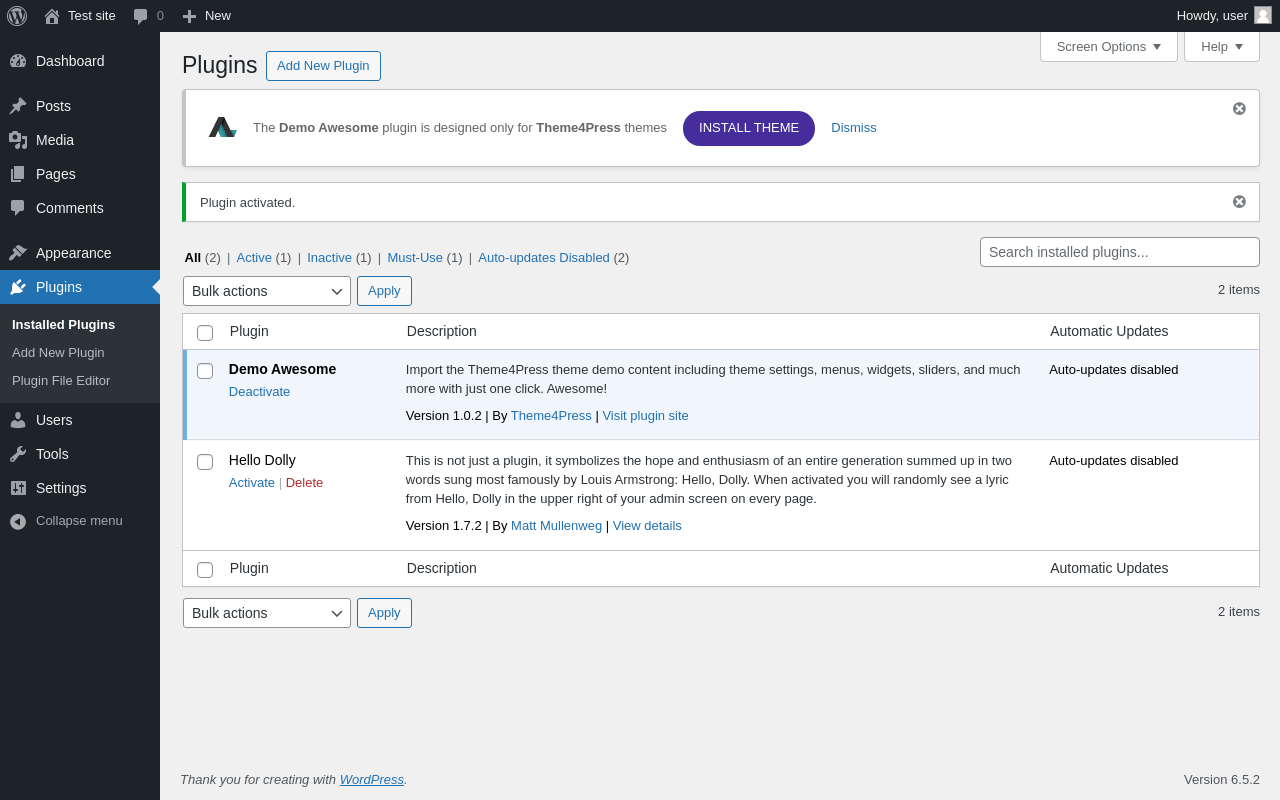Open Plugin File Editor submenu item
1280x800 pixels.
coord(61,380)
